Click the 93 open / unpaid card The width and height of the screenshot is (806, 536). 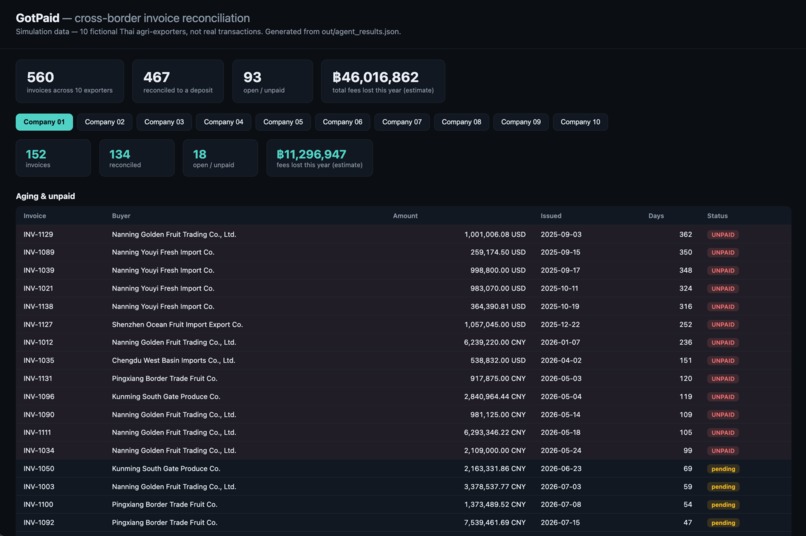click(272, 81)
